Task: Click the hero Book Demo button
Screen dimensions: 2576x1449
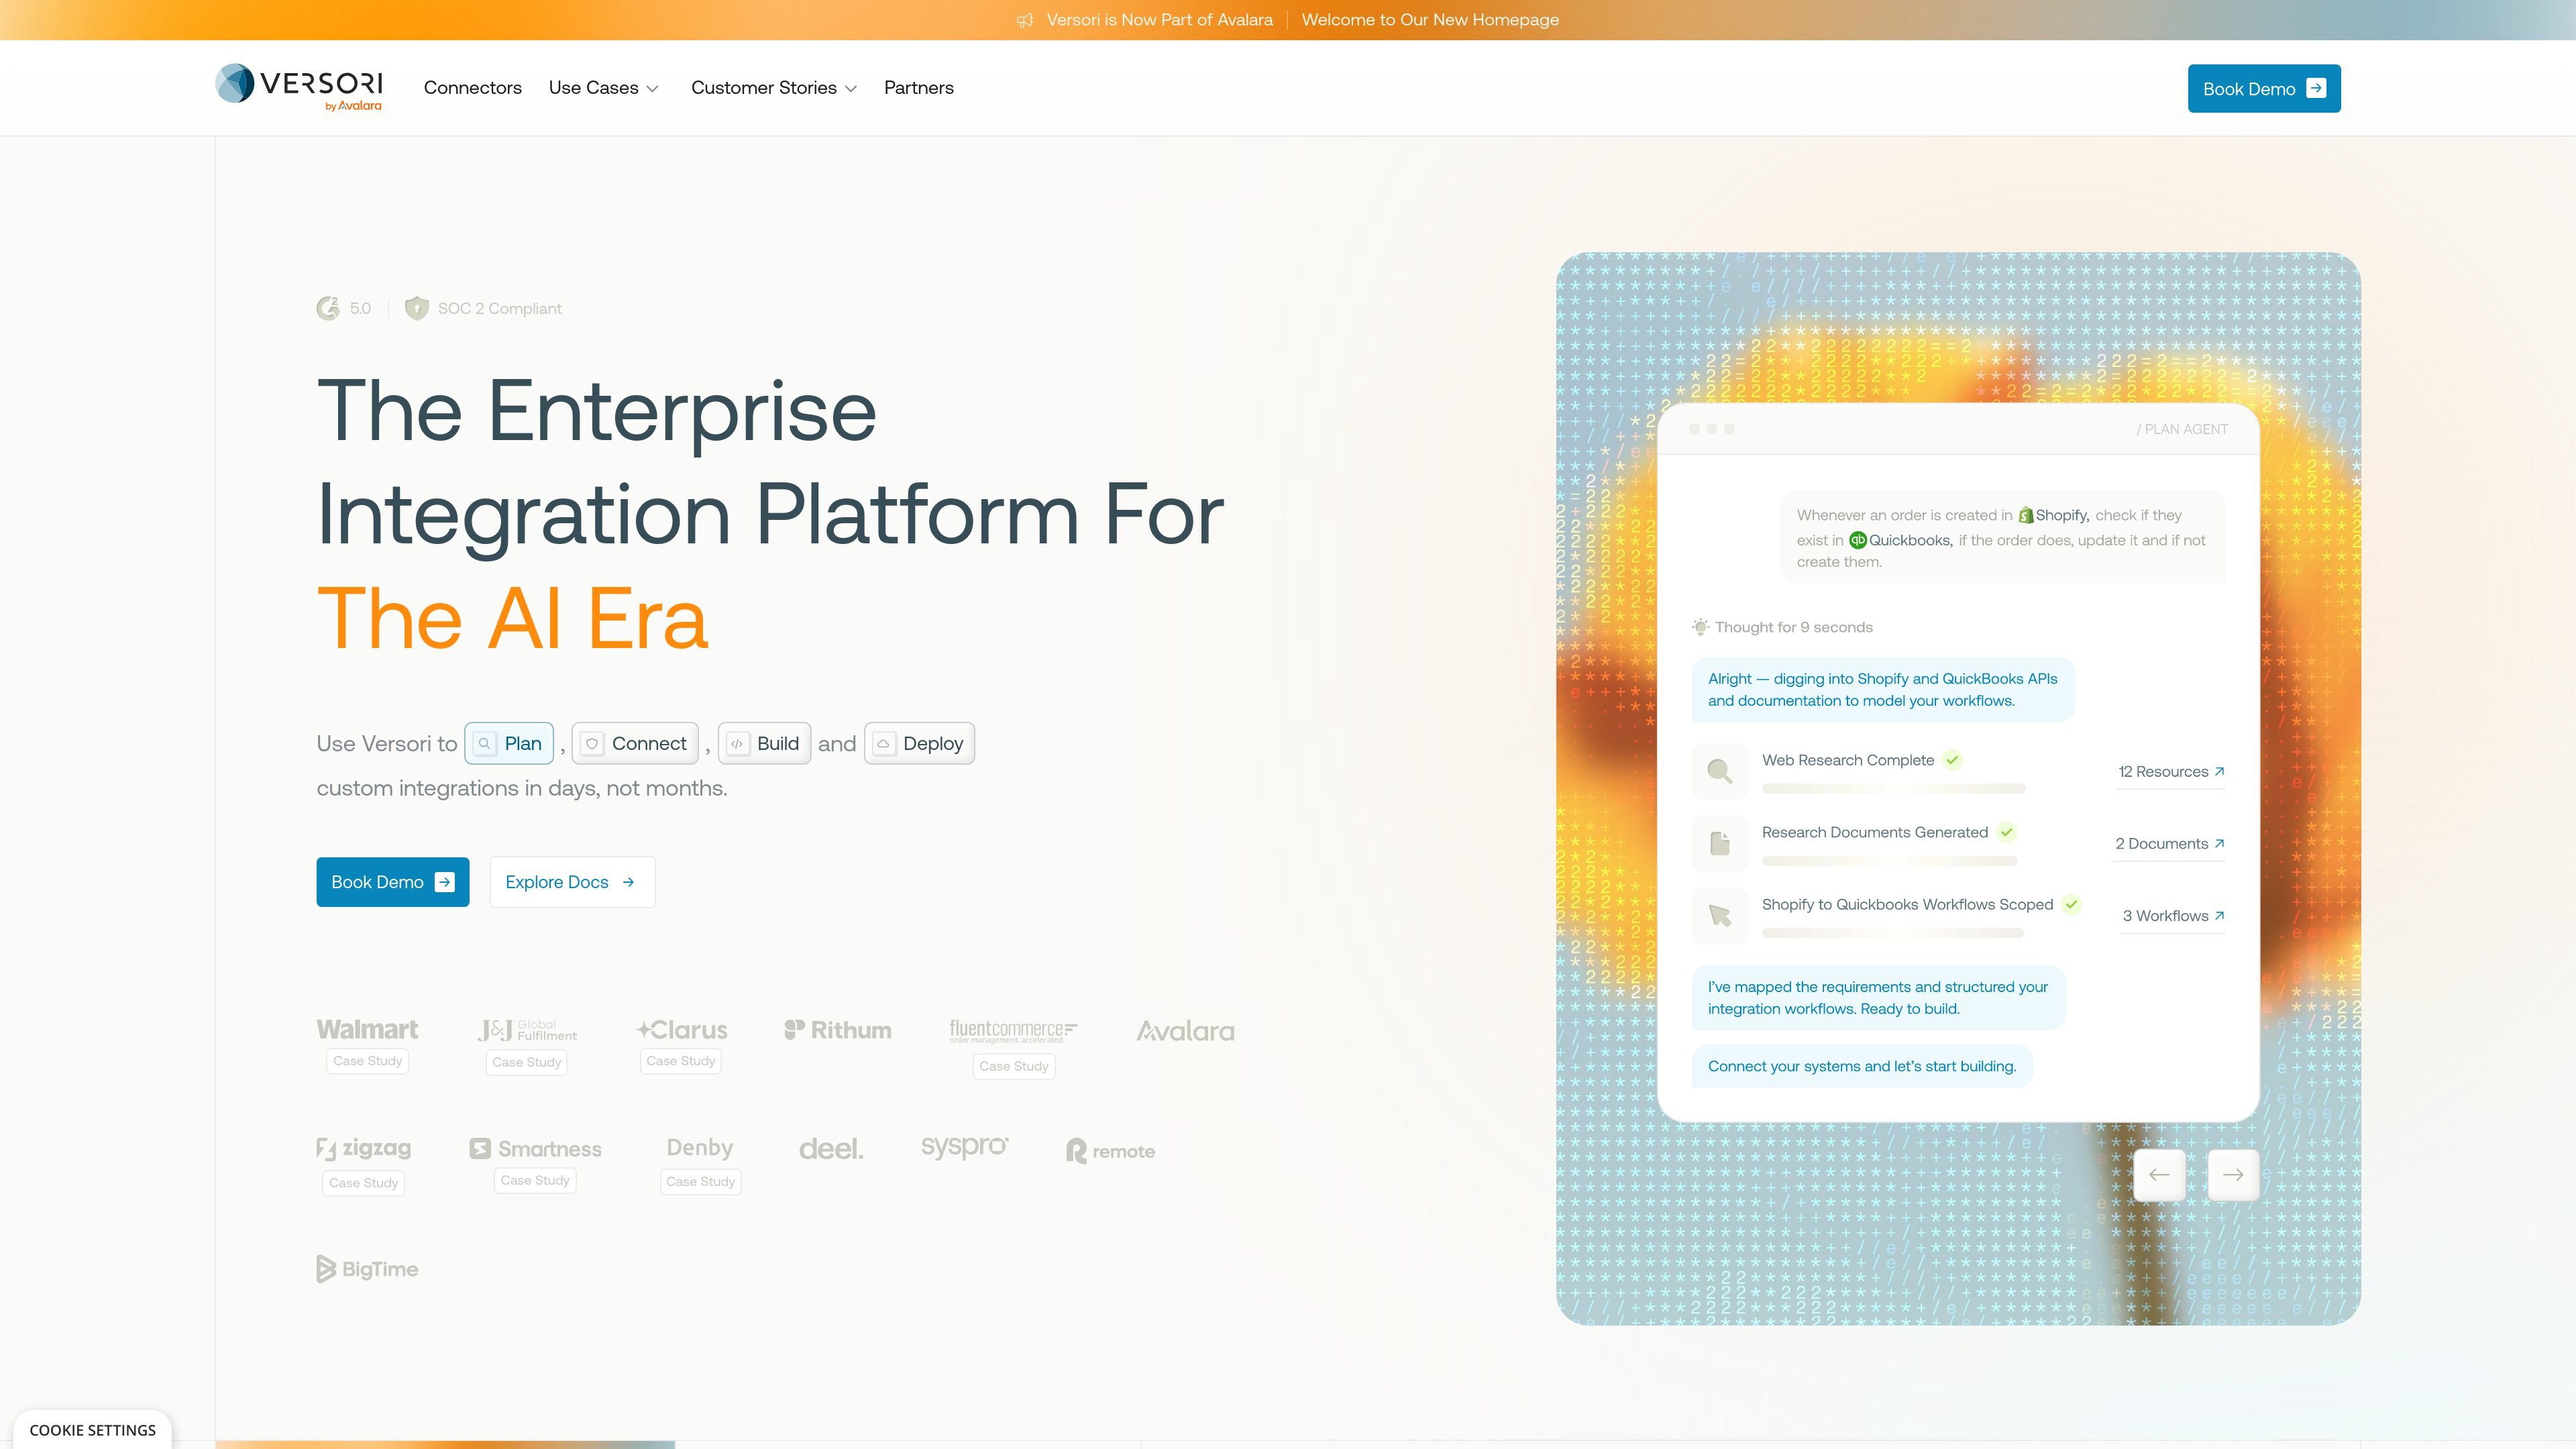Action: click(x=393, y=882)
